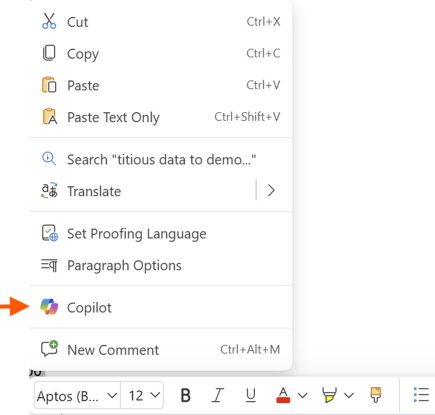
Task: Click the Copy pages icon
Action: point(49,53)
